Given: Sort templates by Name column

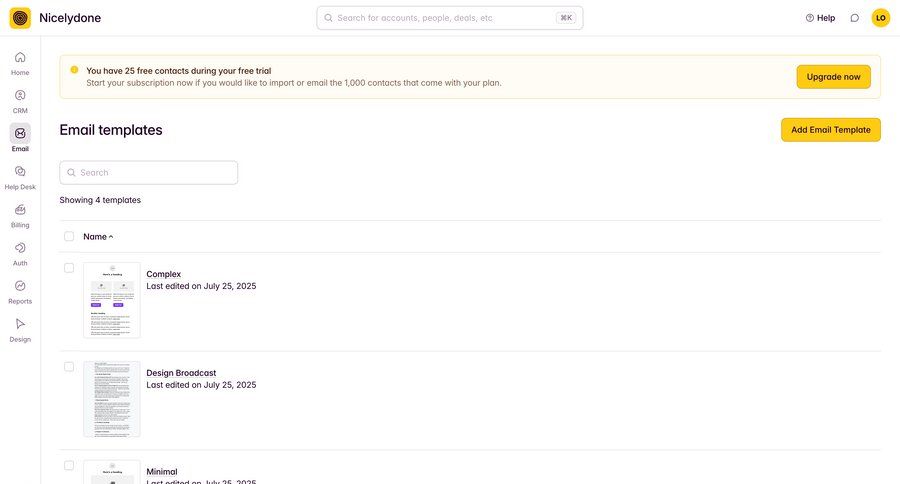Looking at the screenshot, I should [97, 237].
